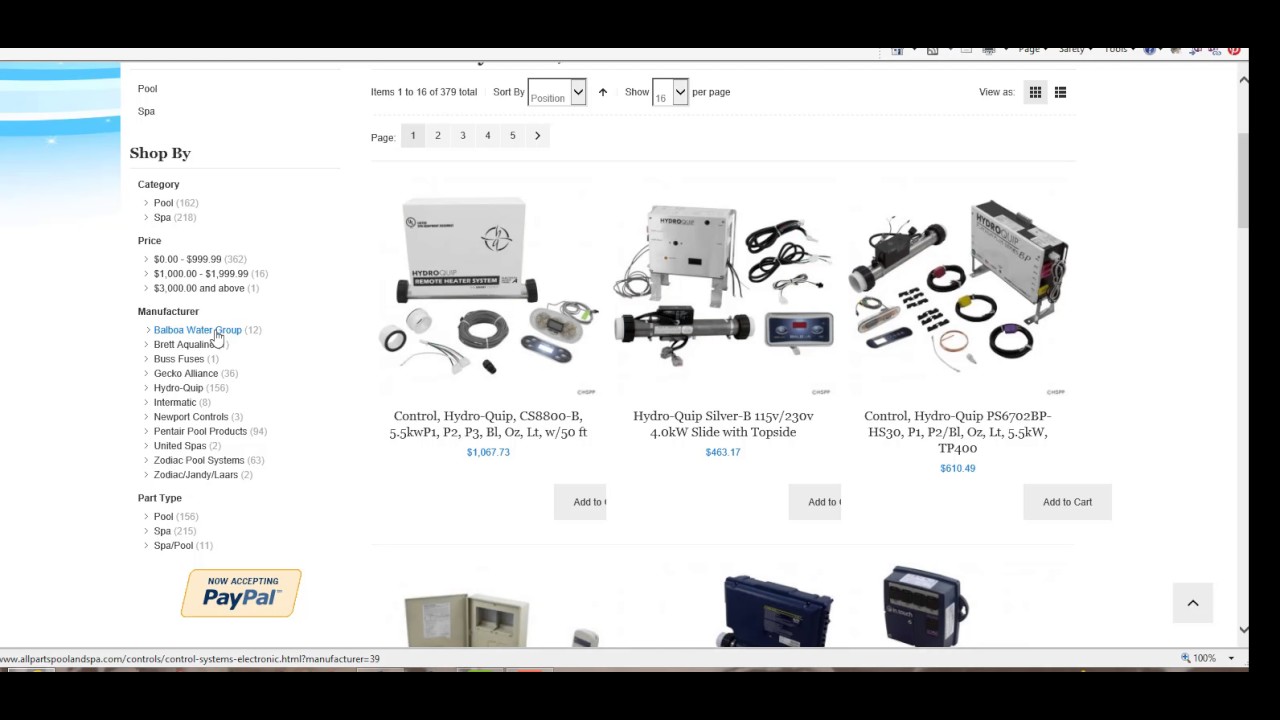This screenshot has width=1280, height=720.
Task: Go to next page arrow
Action: tap(537, 135)
